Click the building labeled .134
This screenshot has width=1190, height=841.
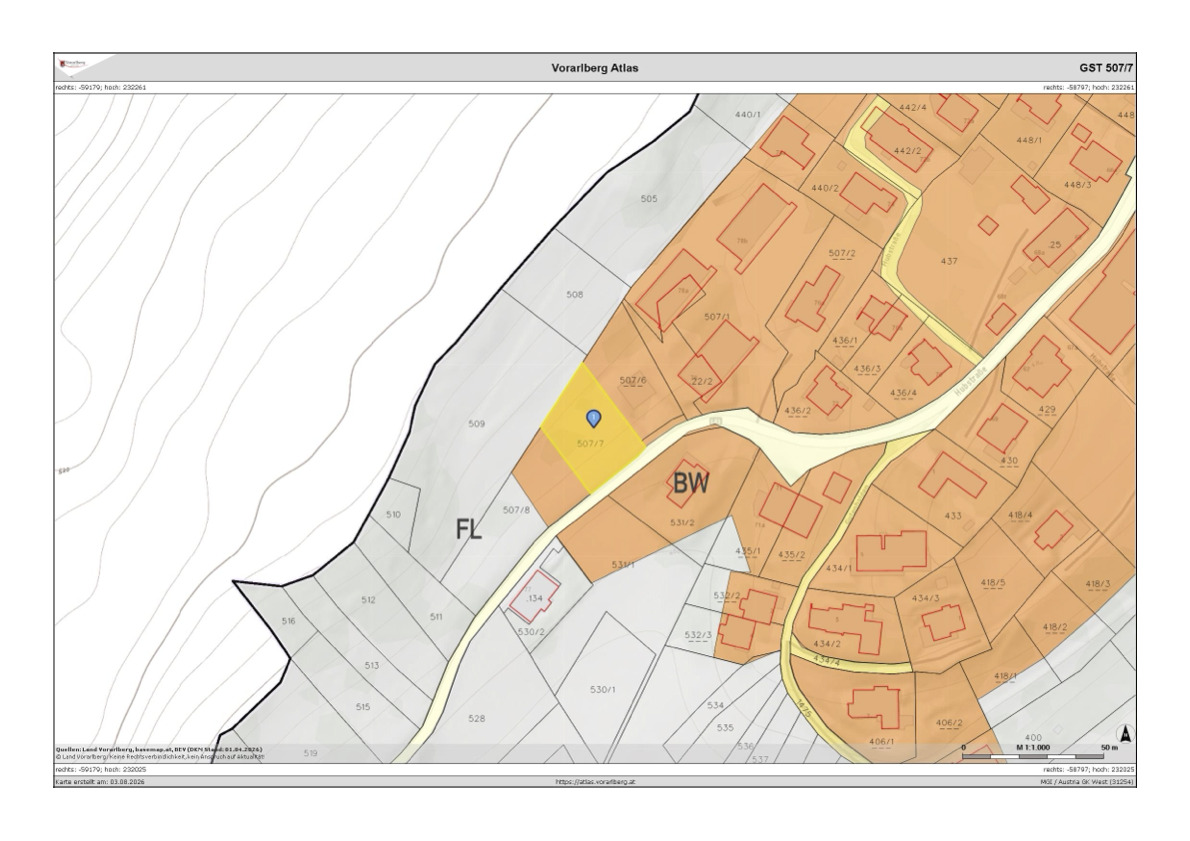[x=534, y=597]
